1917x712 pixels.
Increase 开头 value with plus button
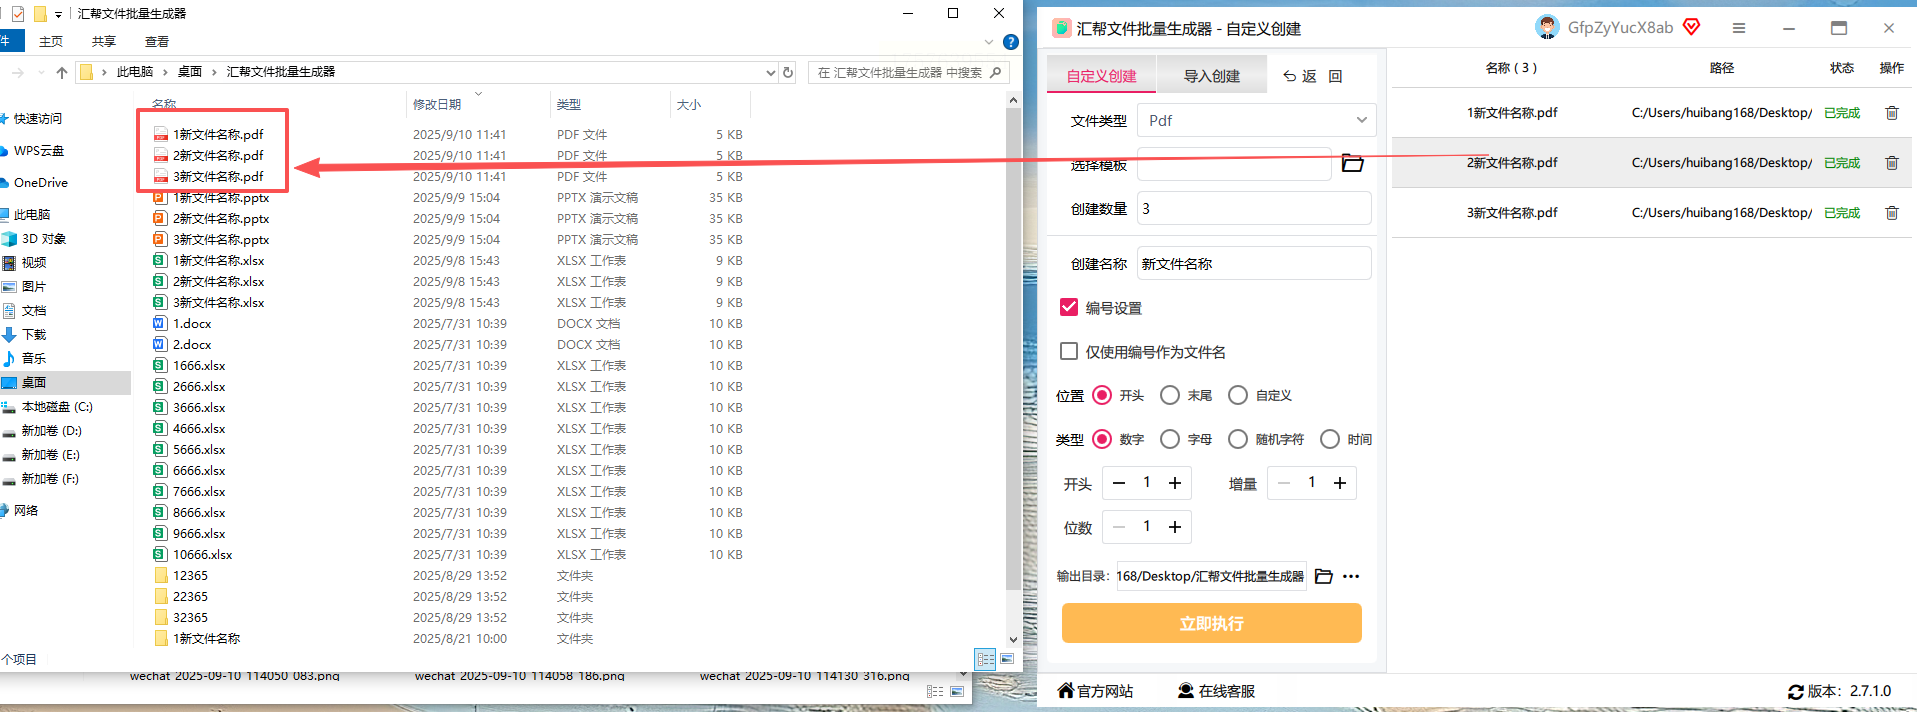pos(1175,483)
